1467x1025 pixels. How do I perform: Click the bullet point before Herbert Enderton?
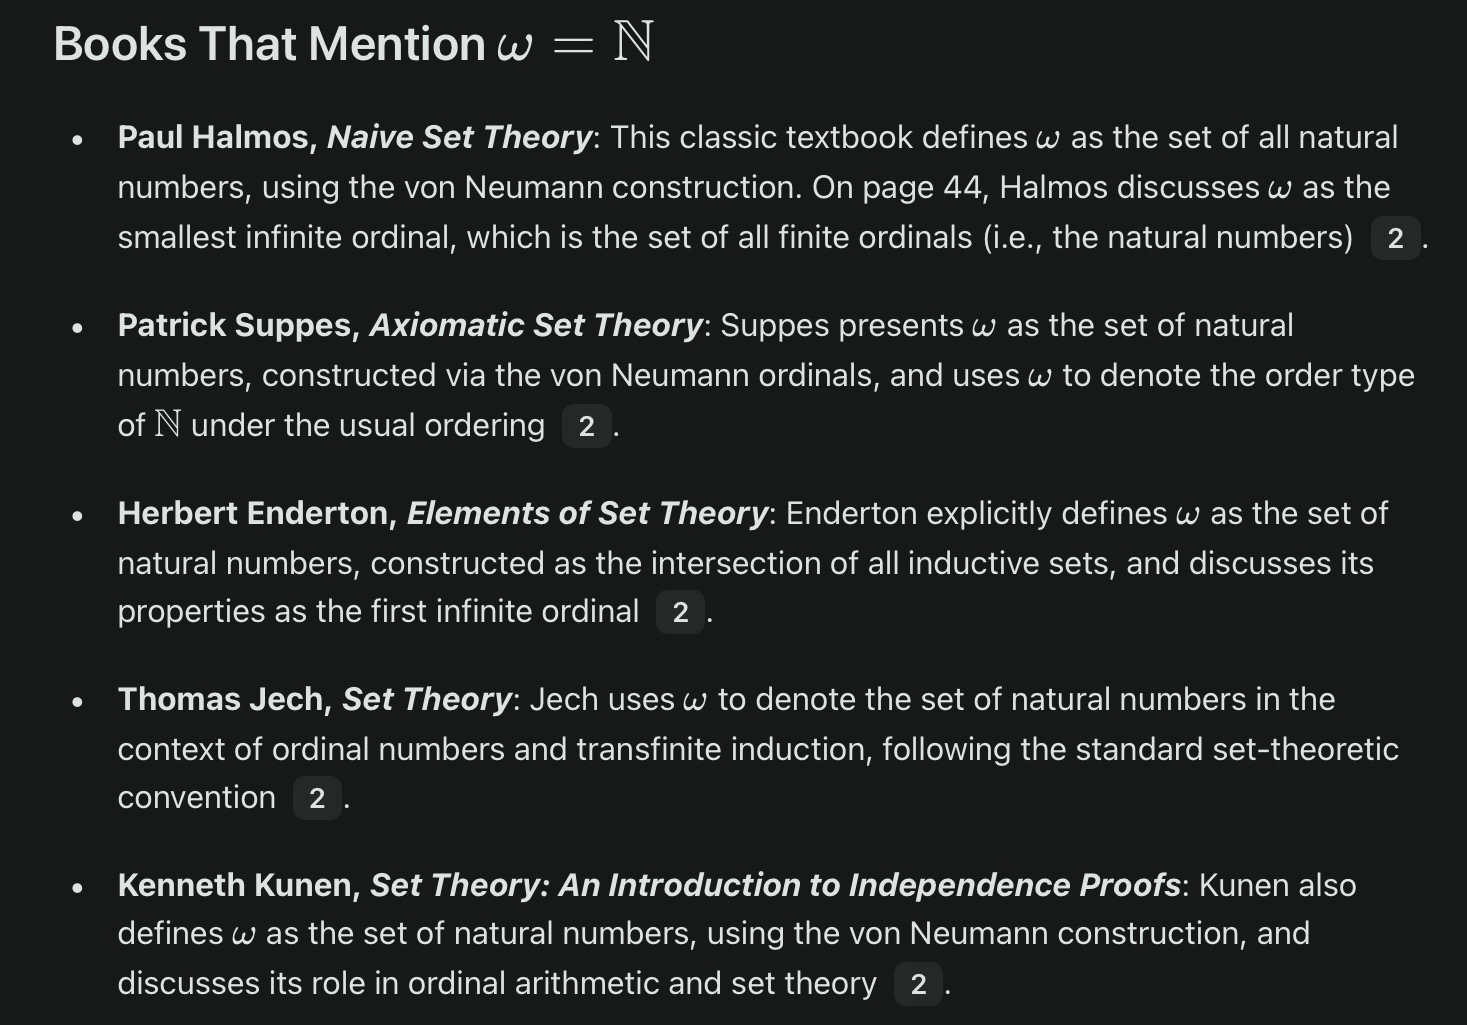point(77,515)
